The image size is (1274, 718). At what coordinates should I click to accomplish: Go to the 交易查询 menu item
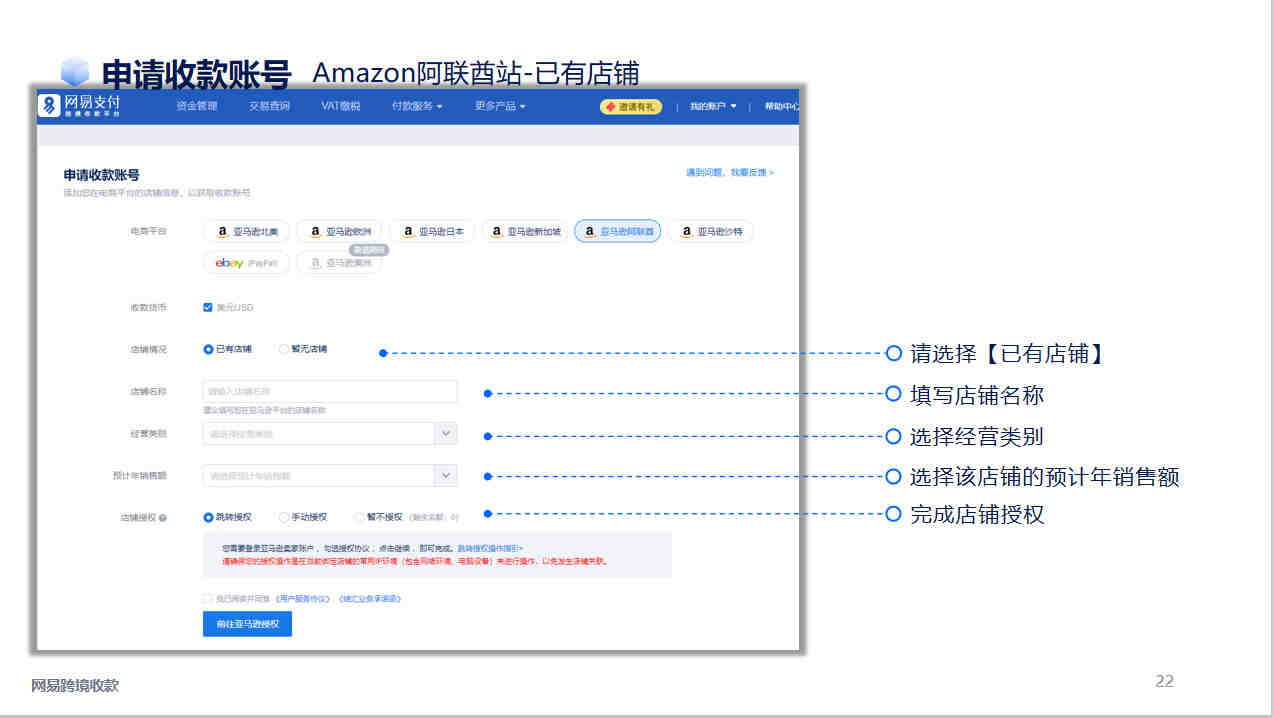coord(269,106)
